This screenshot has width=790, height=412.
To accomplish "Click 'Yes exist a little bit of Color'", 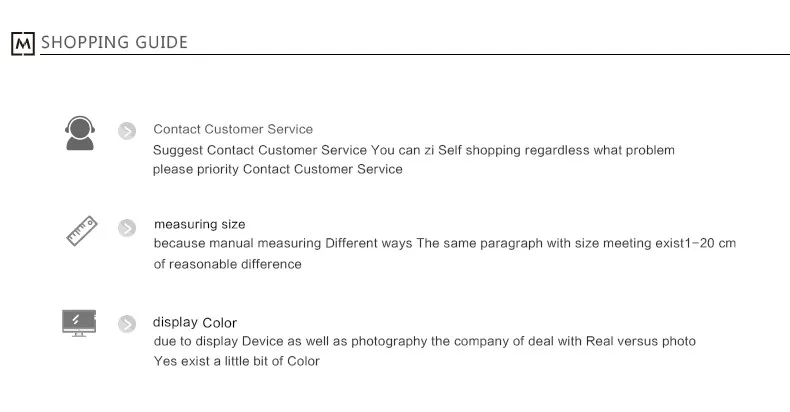I will click(237, 361).
